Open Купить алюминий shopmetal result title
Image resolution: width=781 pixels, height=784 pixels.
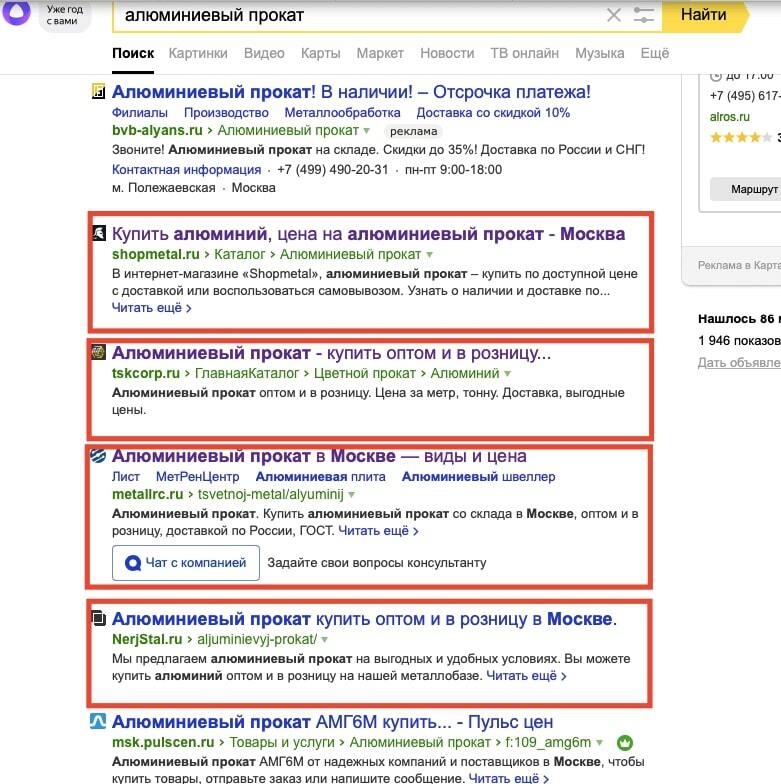(368, 234)
